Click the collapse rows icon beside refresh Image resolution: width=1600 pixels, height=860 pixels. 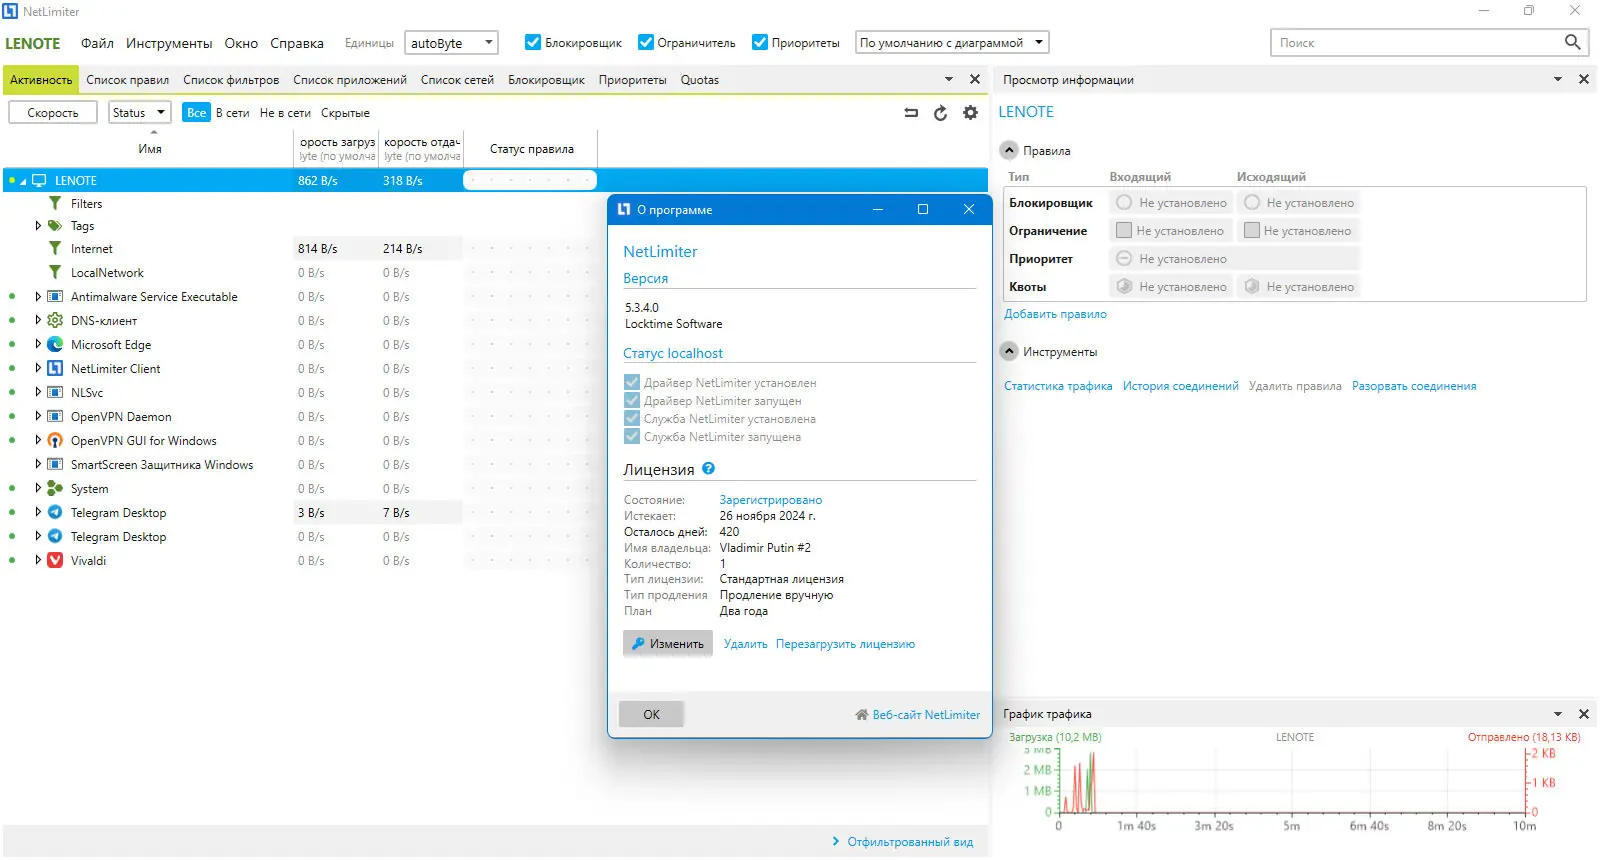click(x=911, y=113)
